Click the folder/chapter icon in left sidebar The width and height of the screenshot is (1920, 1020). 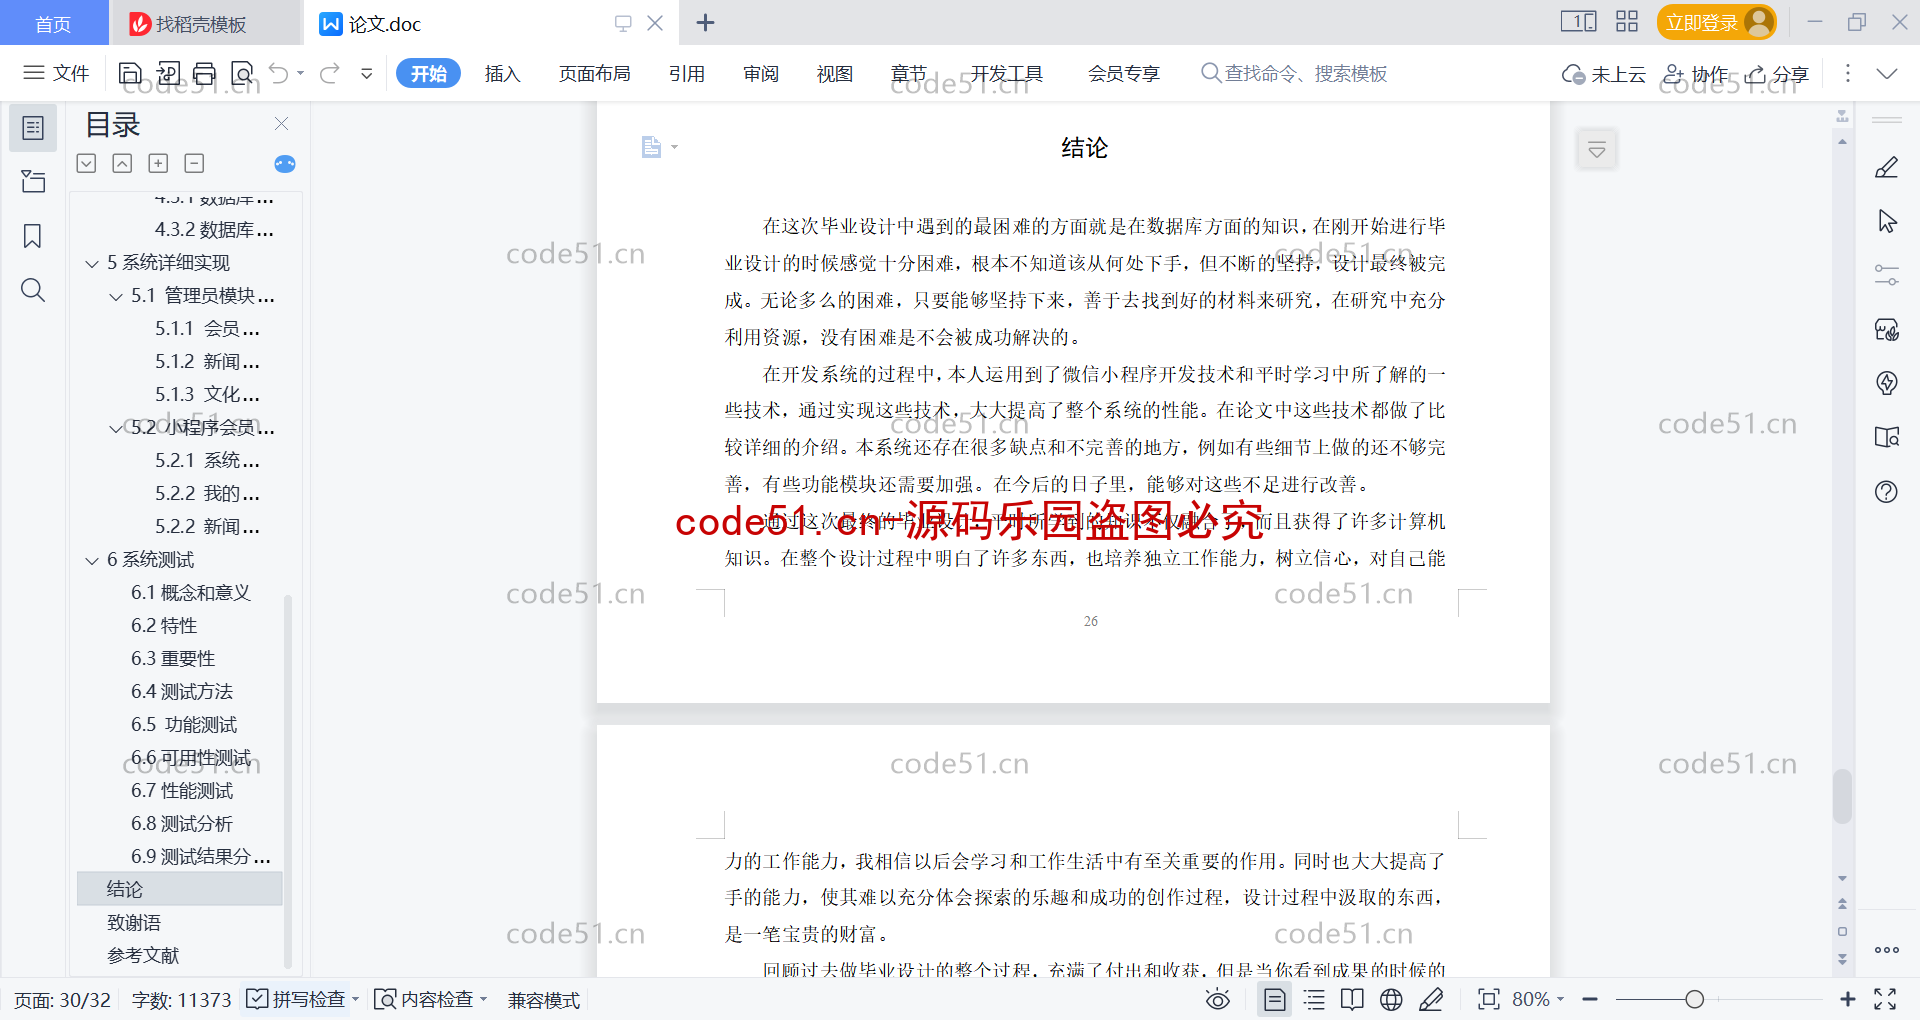click(33, 181)
